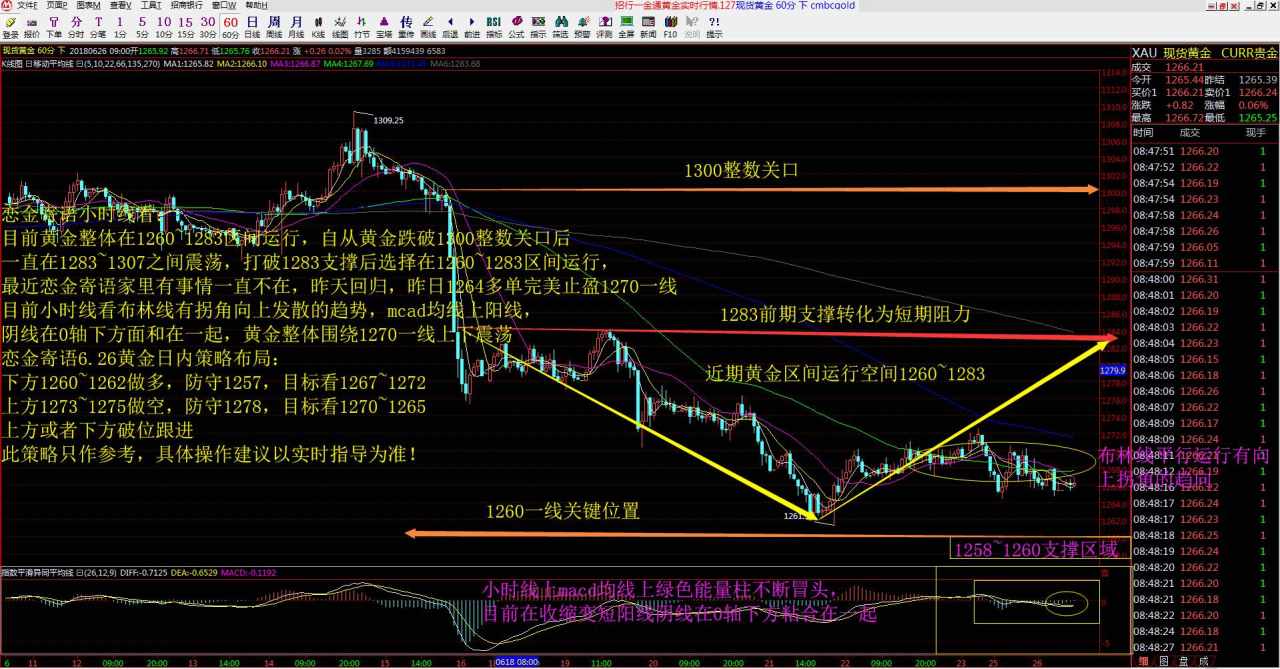Screen dimensions: 1280x669
Task: Click the 时间 column header
Action: coord(1143,133)
